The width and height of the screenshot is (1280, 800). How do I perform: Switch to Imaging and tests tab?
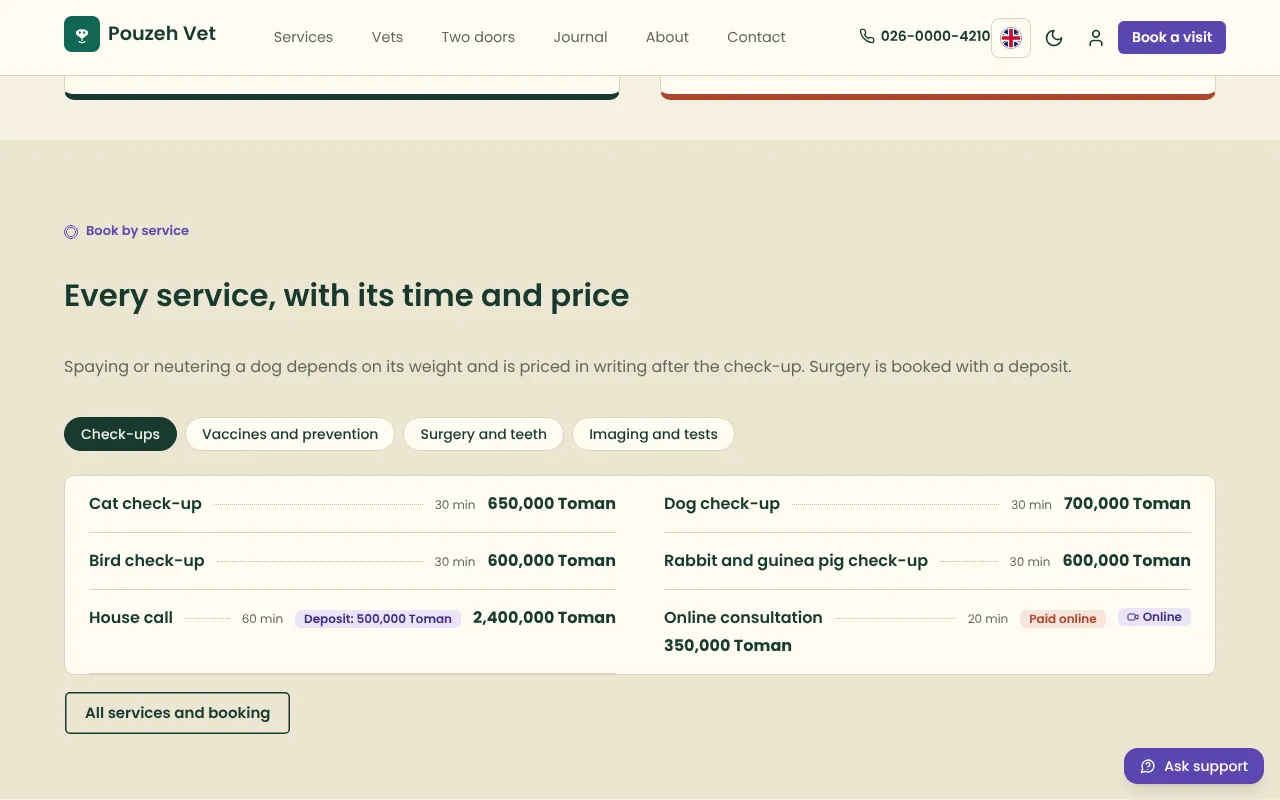point(653,434)
